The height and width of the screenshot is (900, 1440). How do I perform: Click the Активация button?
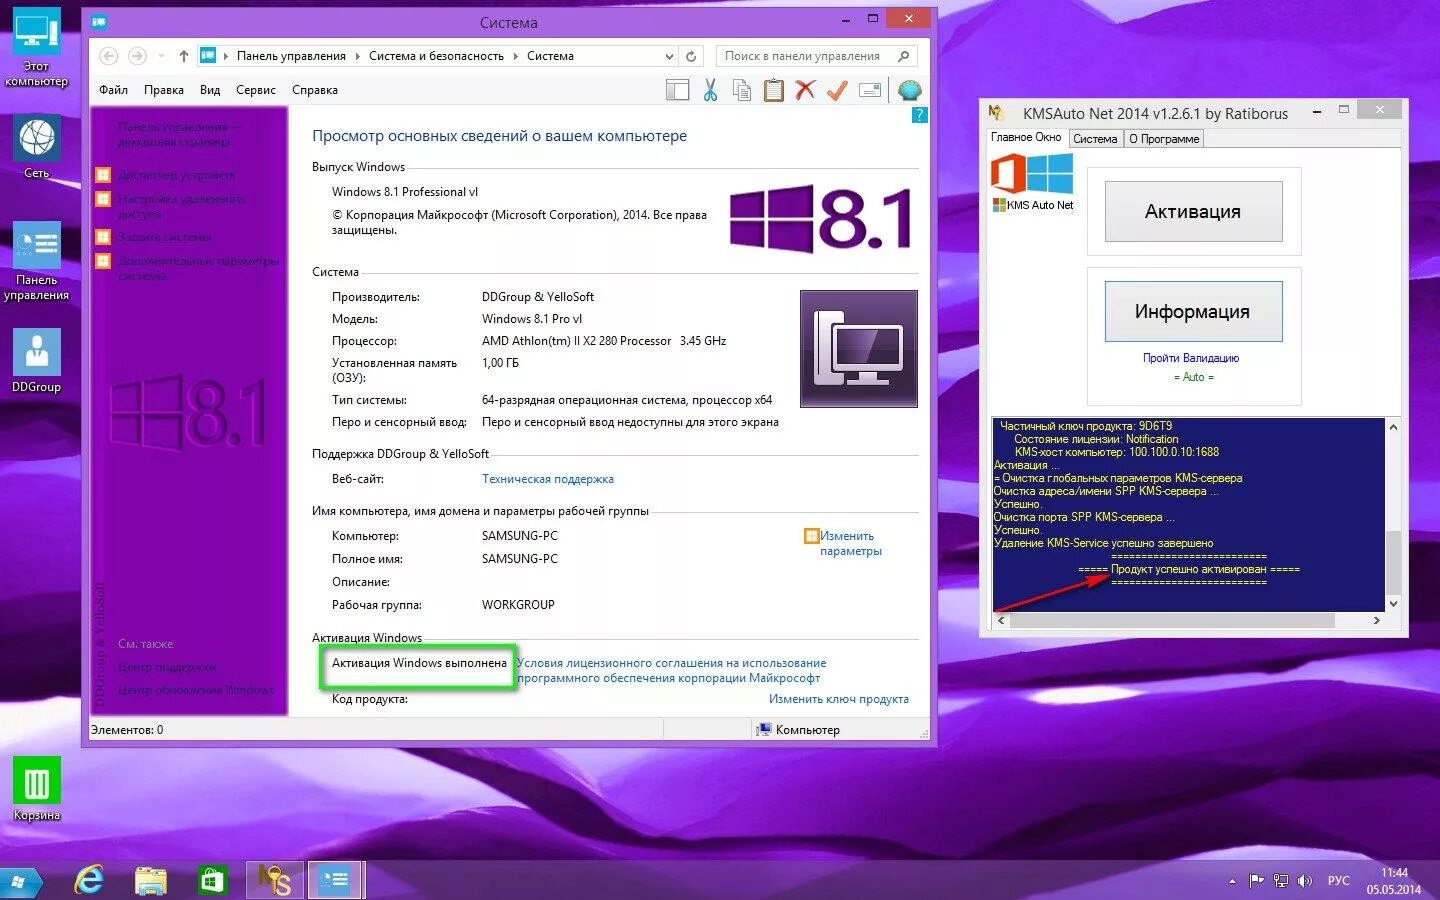tap(1193, 211)
